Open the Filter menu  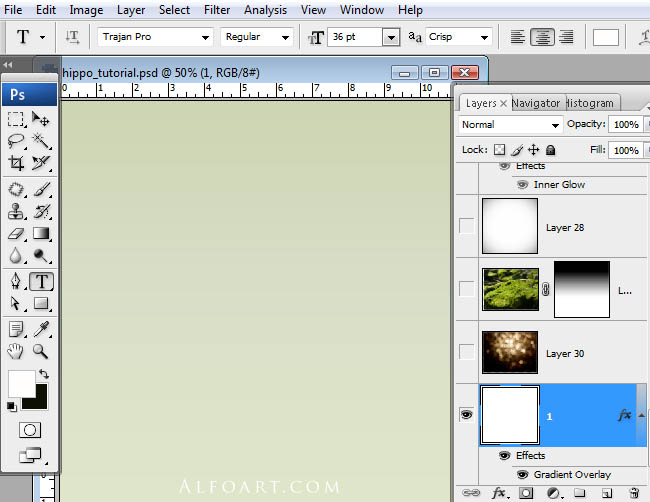point(217,10)
